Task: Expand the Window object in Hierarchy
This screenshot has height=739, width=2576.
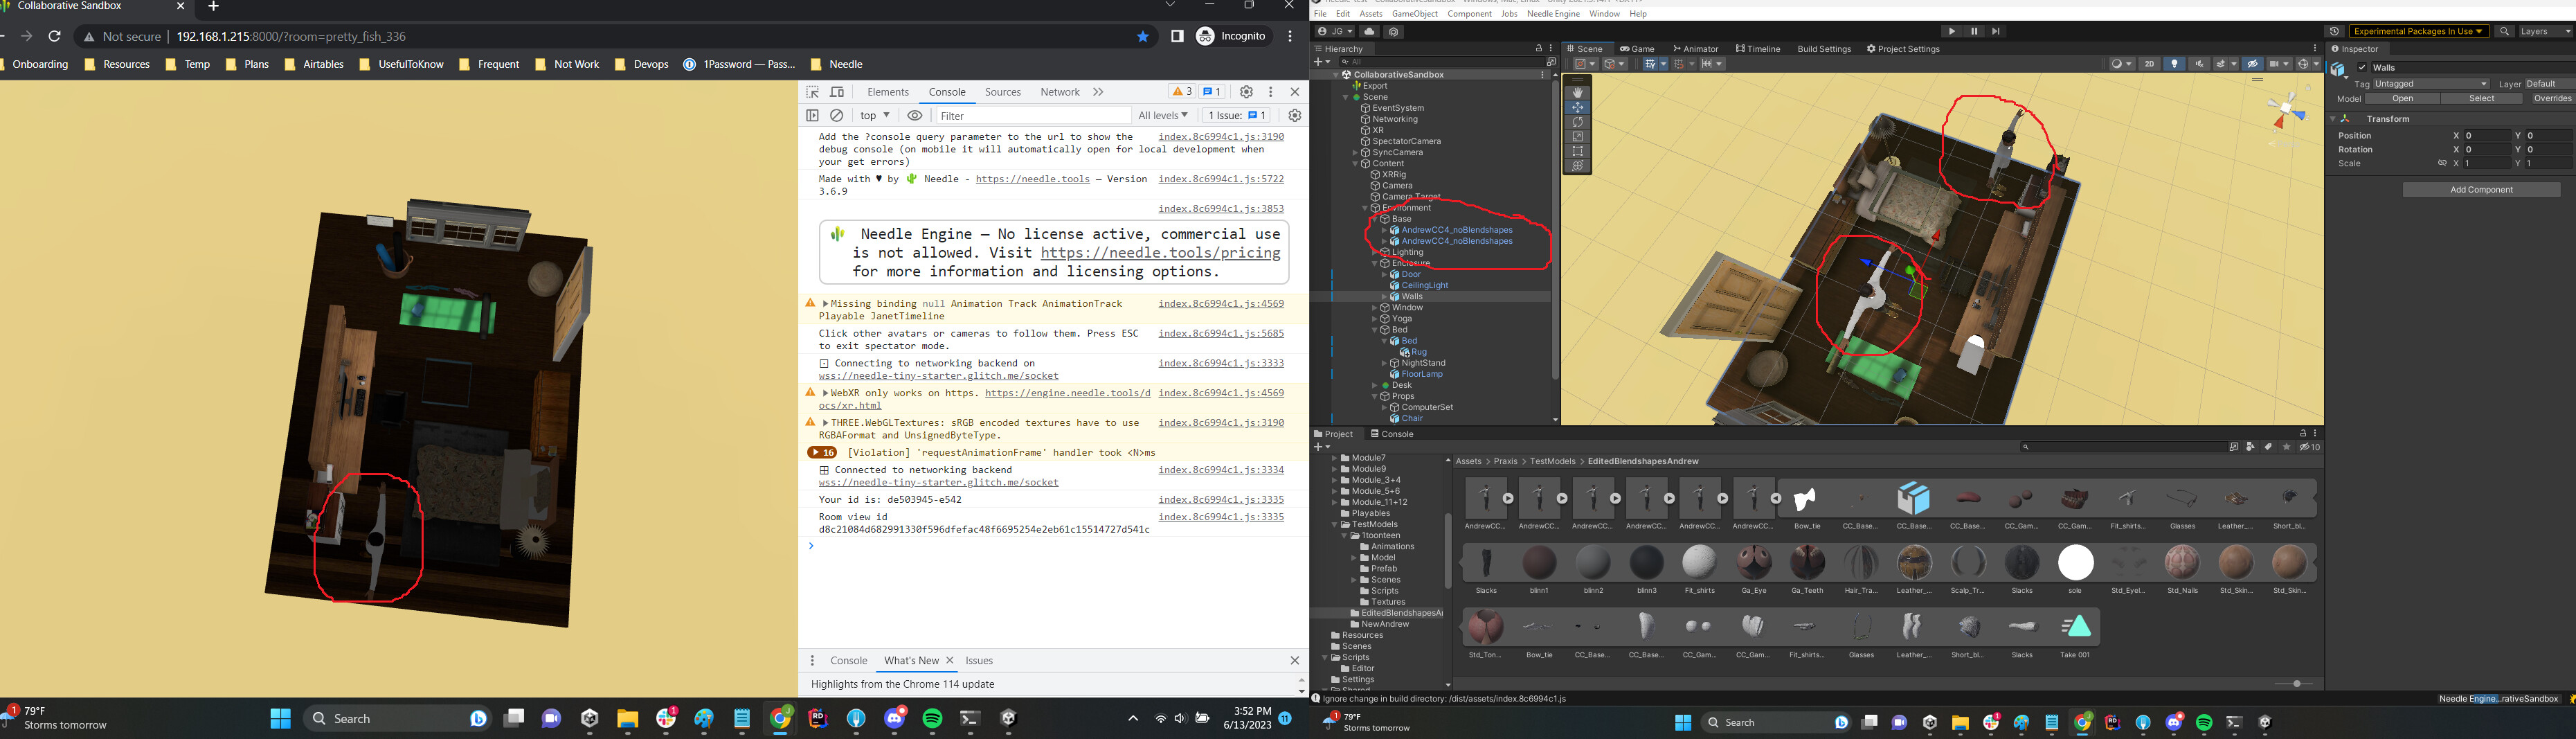Action: [1375, 308]
